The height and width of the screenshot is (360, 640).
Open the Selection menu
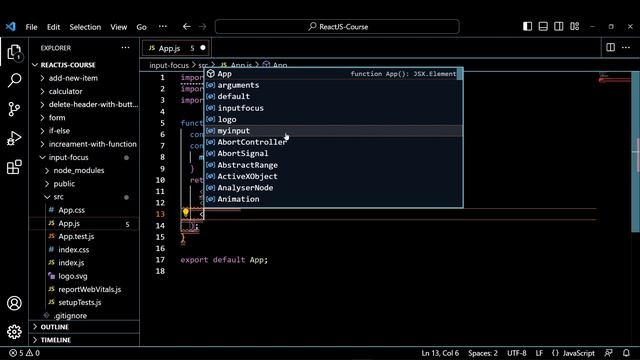85,27
